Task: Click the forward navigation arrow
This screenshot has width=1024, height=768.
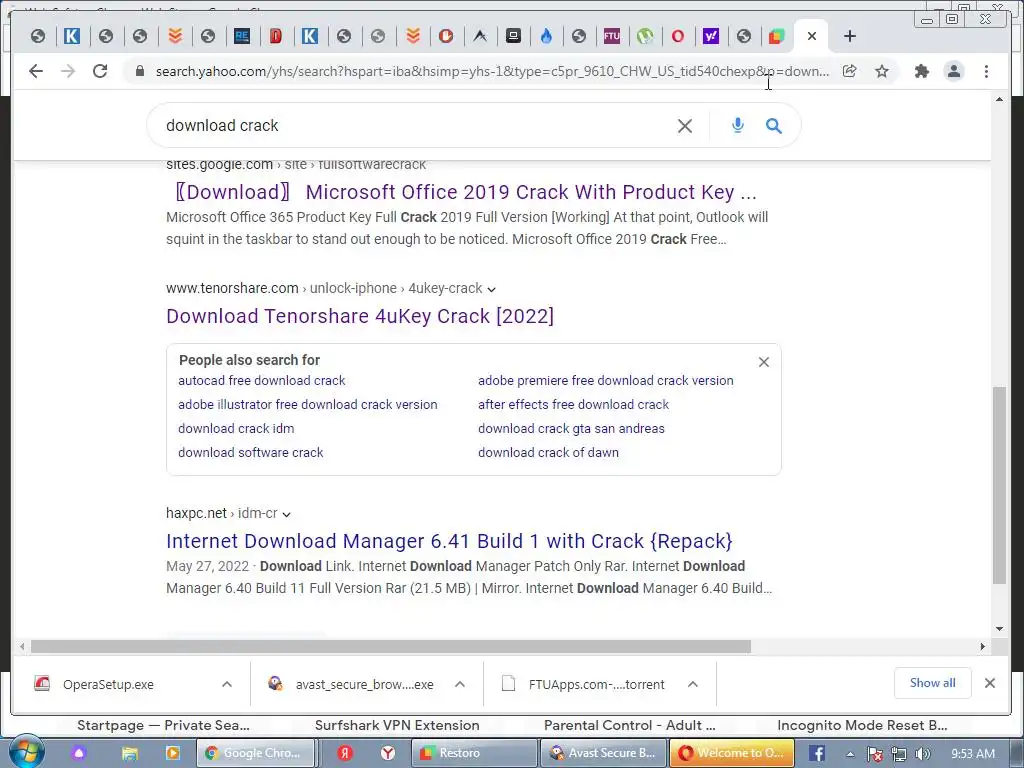Action: (68, 71)
